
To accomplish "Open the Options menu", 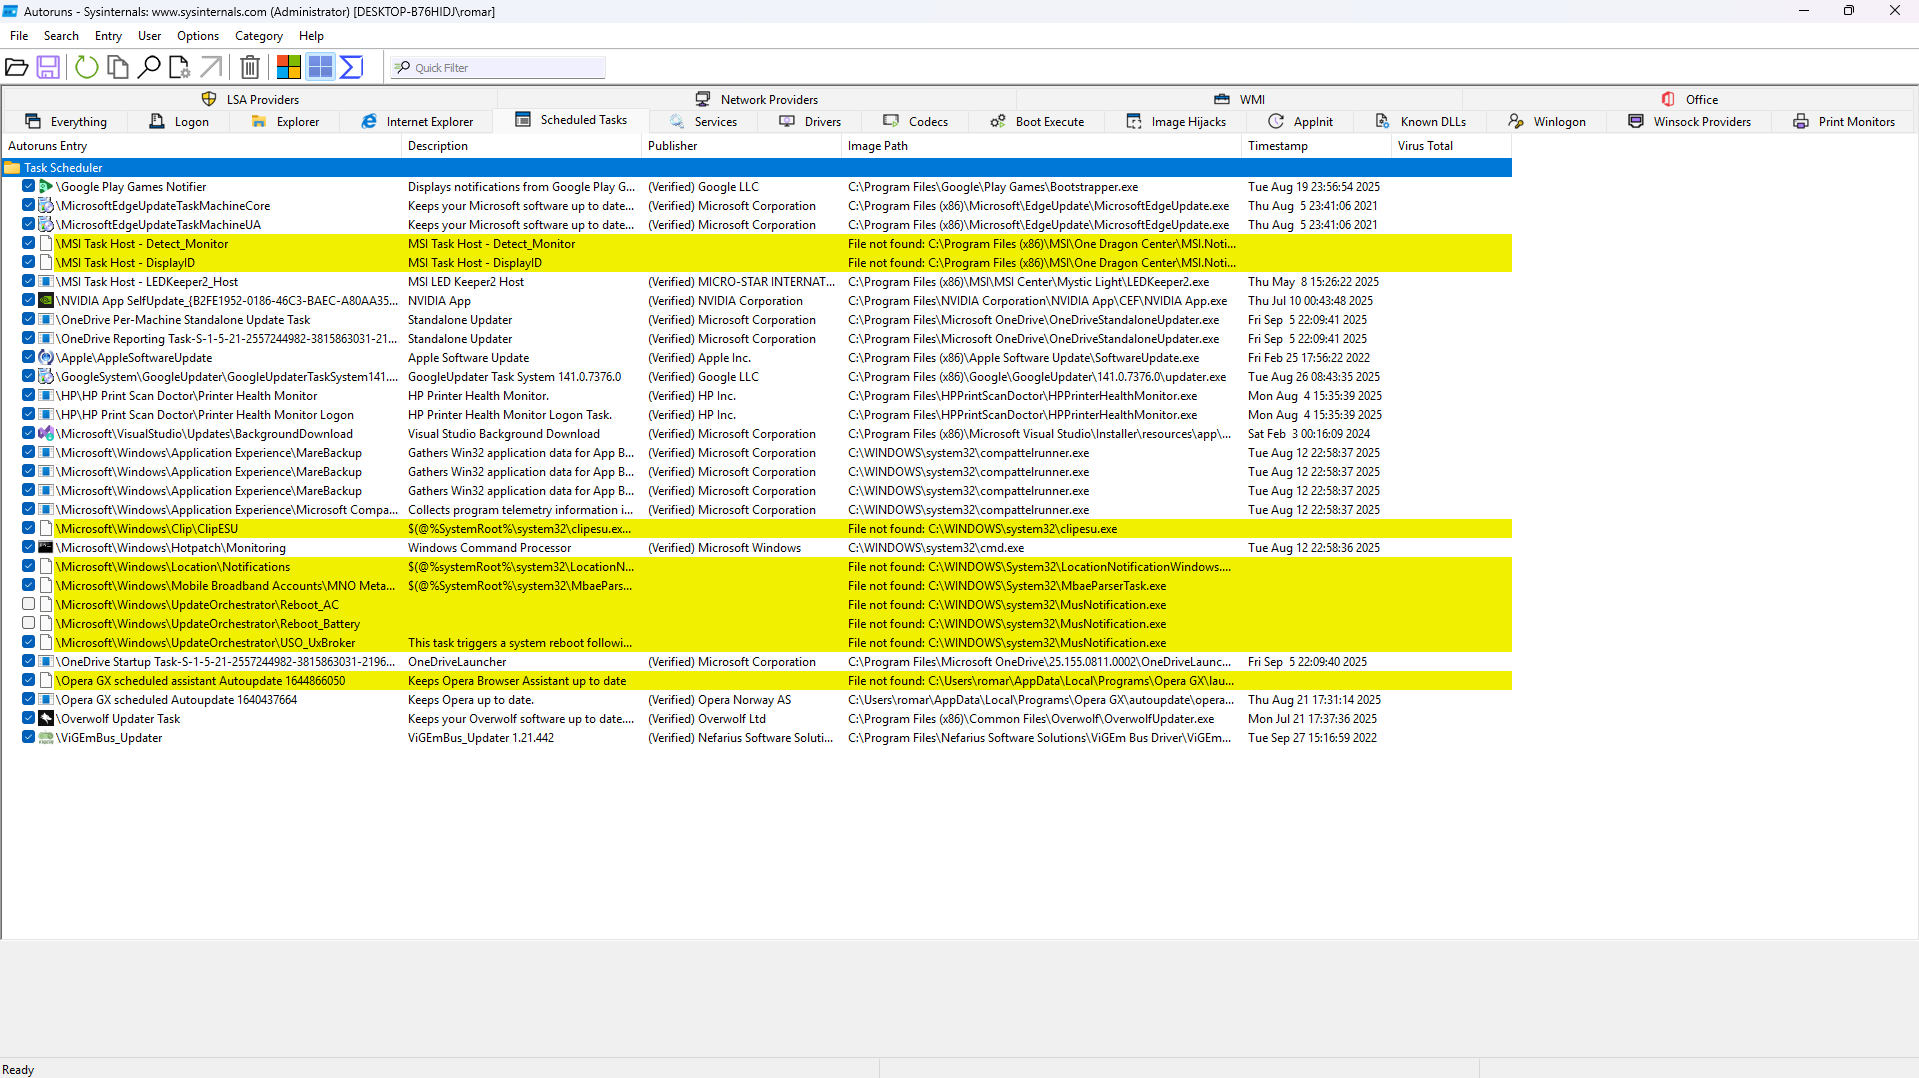I will 198,36.
